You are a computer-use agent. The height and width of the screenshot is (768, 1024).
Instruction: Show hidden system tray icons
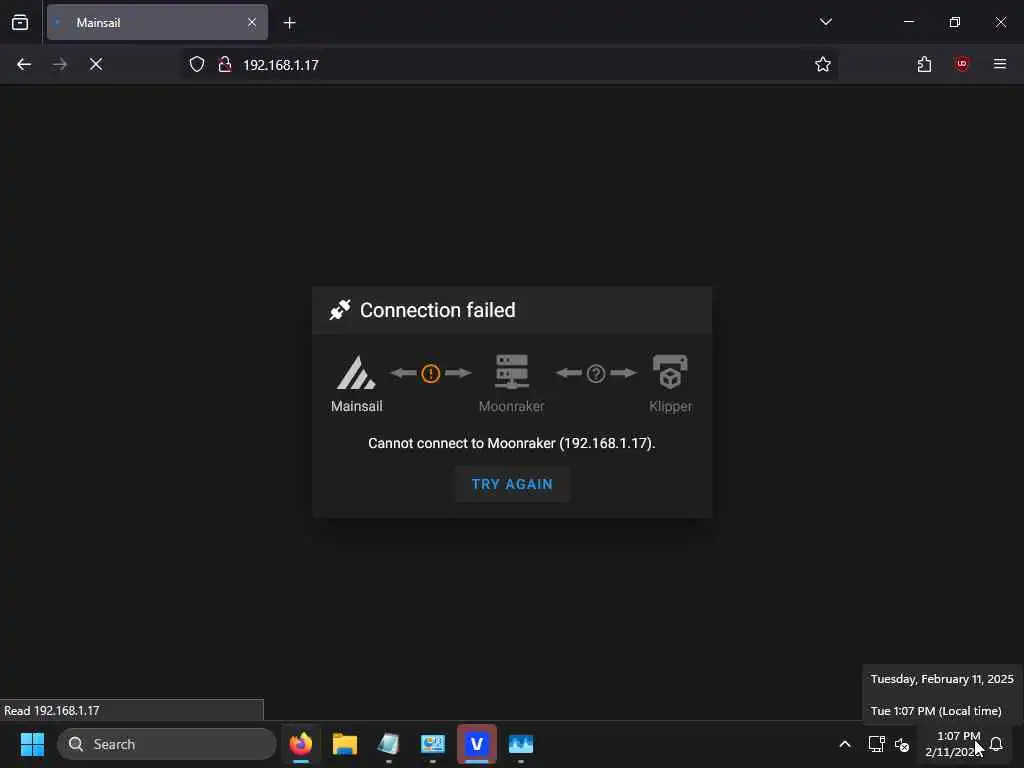pos(844,744)
